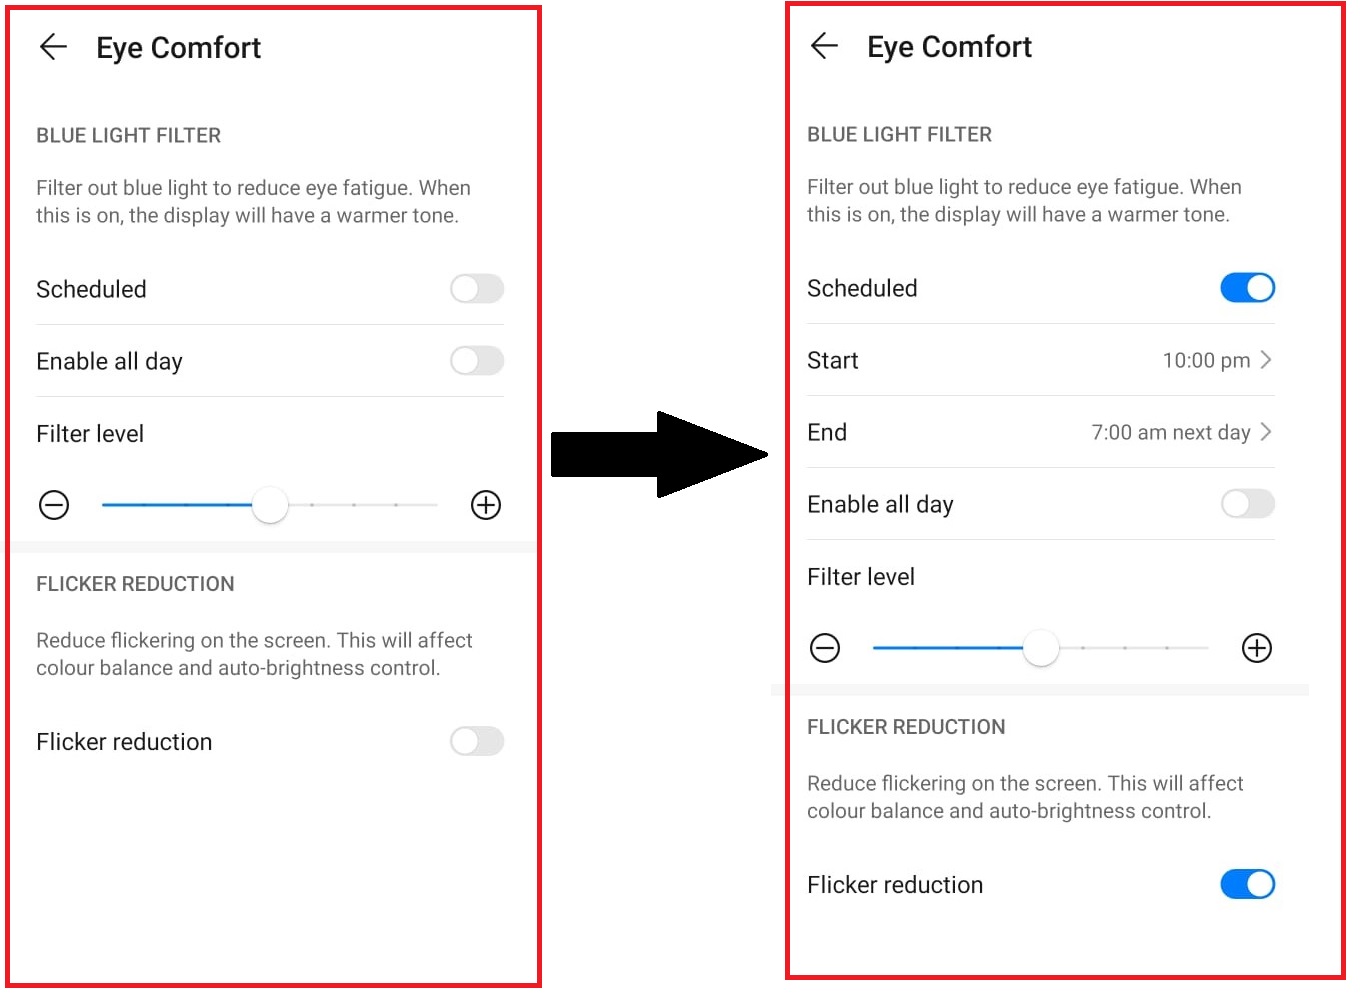Open Start time chevron next to 10:00 pm
Image resolution: width=1360 pixels, height=996 pixels.
coord(1266,360)
